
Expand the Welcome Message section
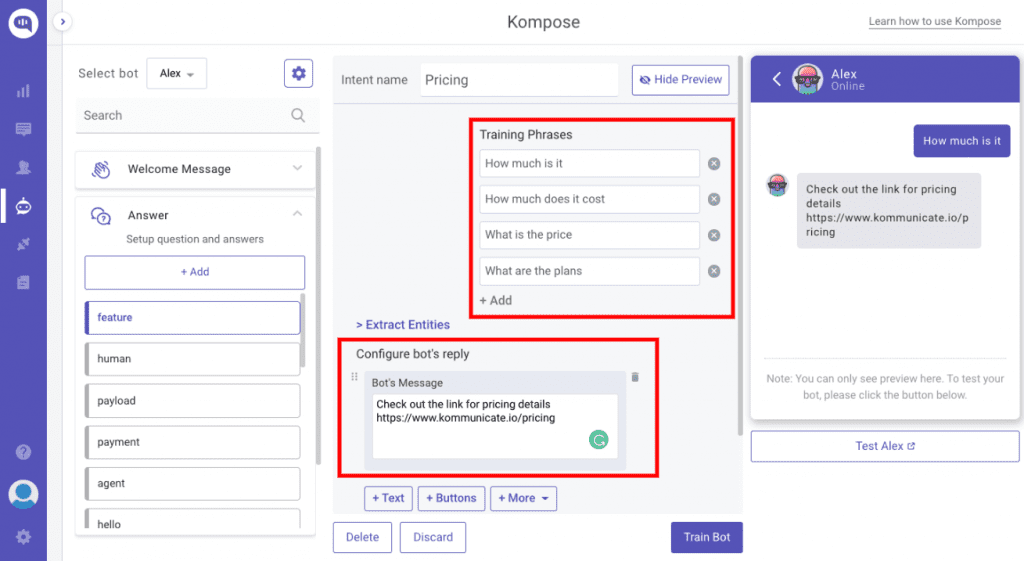(195, 169)
